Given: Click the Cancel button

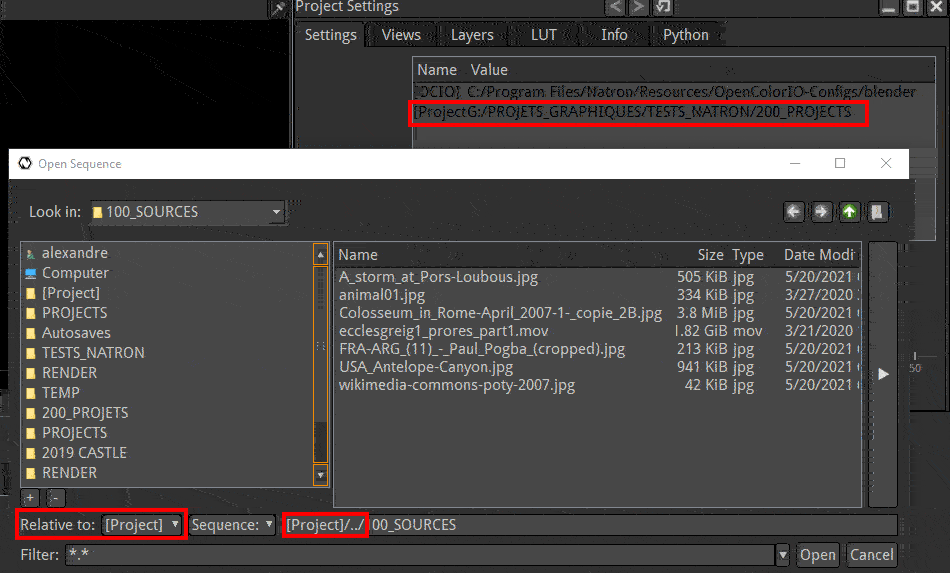Looking at the screenshot, I should click(871, 555).
